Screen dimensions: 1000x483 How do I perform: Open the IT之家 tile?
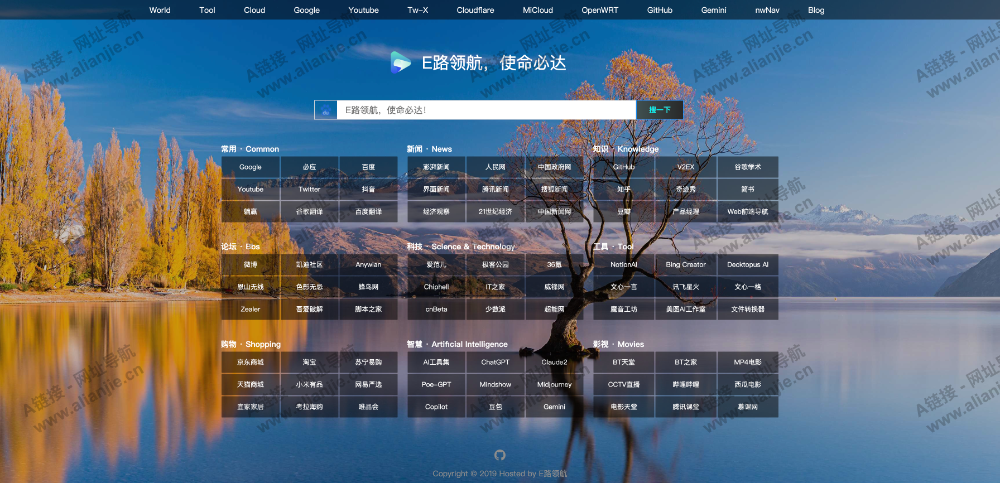coord(495,287)
